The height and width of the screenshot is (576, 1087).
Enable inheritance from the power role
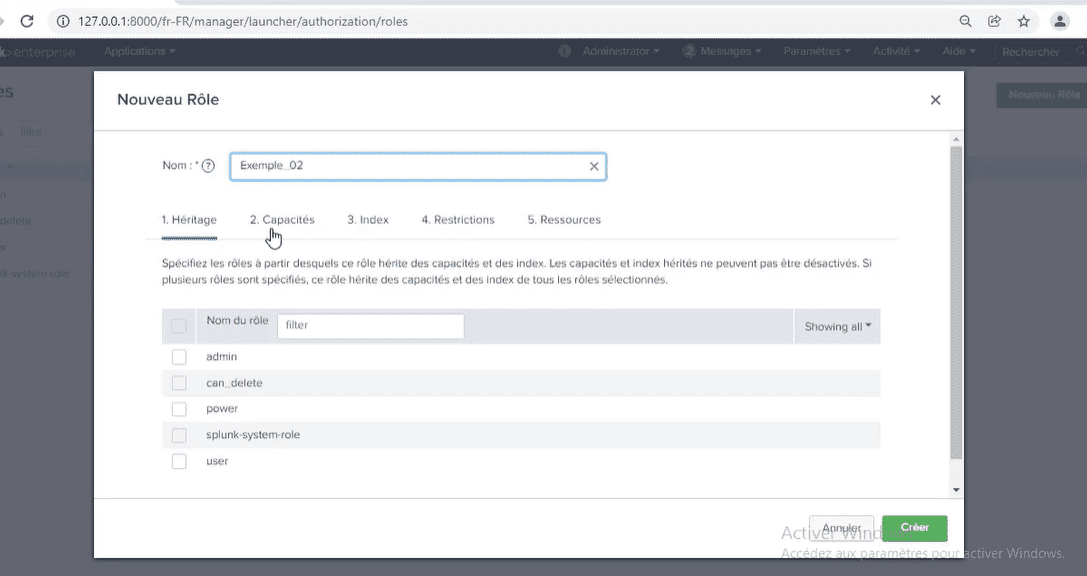coord(179,409)
